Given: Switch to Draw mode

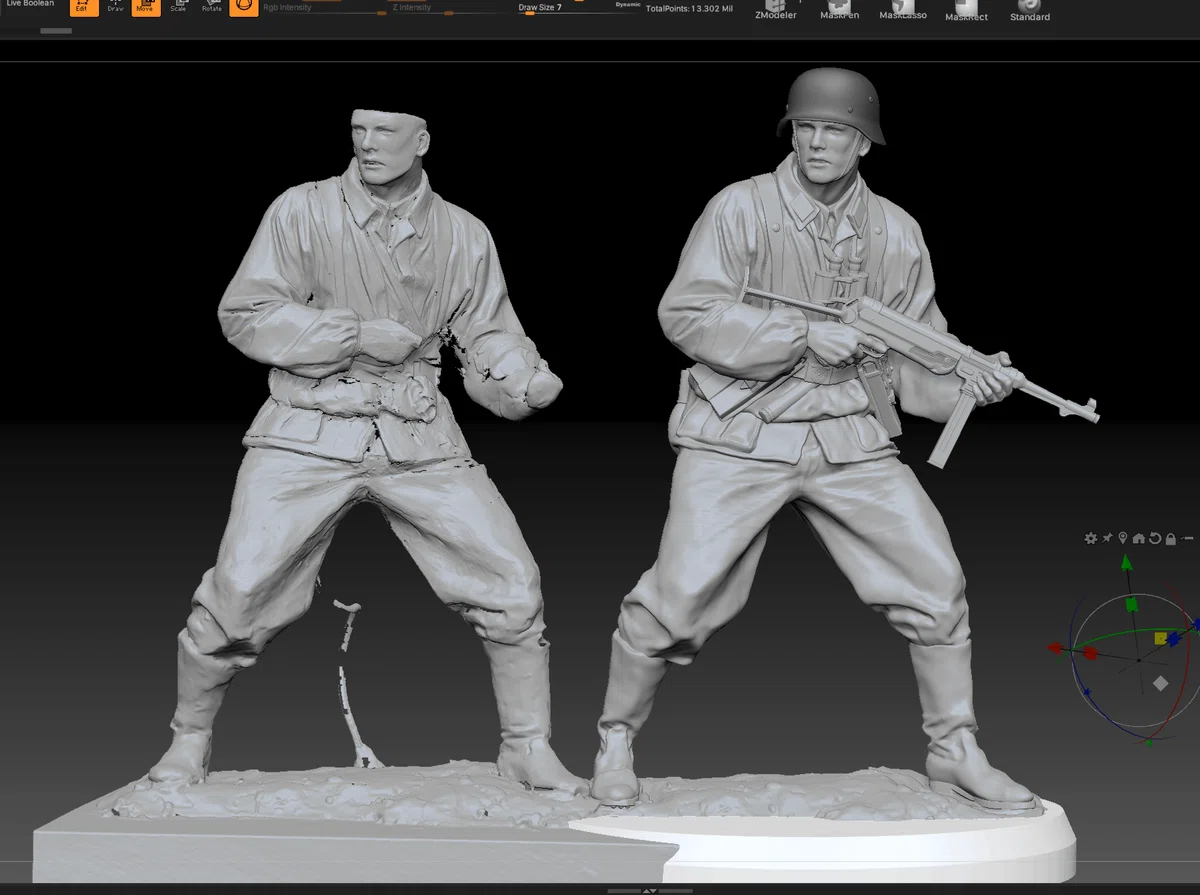Looking at the screenshot, I should [115, 7].
